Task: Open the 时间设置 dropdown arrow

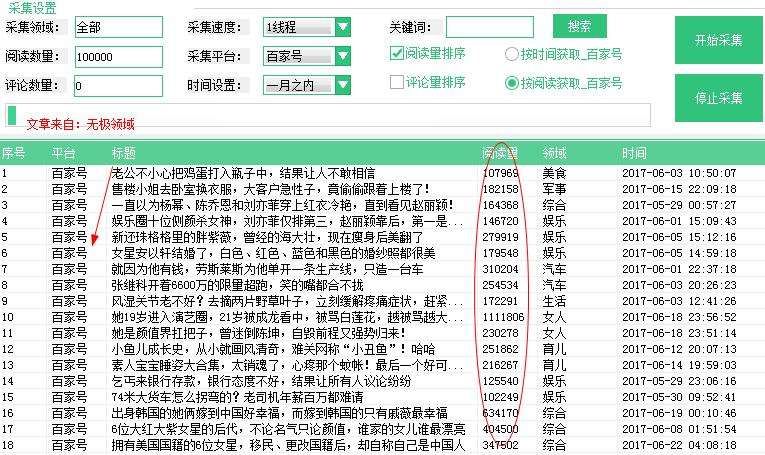Action: click(343, 85)
